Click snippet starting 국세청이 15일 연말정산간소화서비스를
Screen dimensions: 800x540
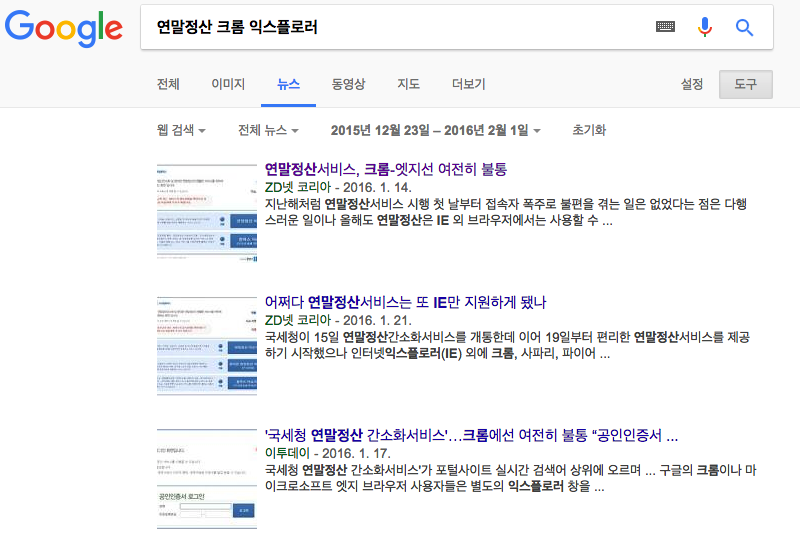(x=508, y=345)
